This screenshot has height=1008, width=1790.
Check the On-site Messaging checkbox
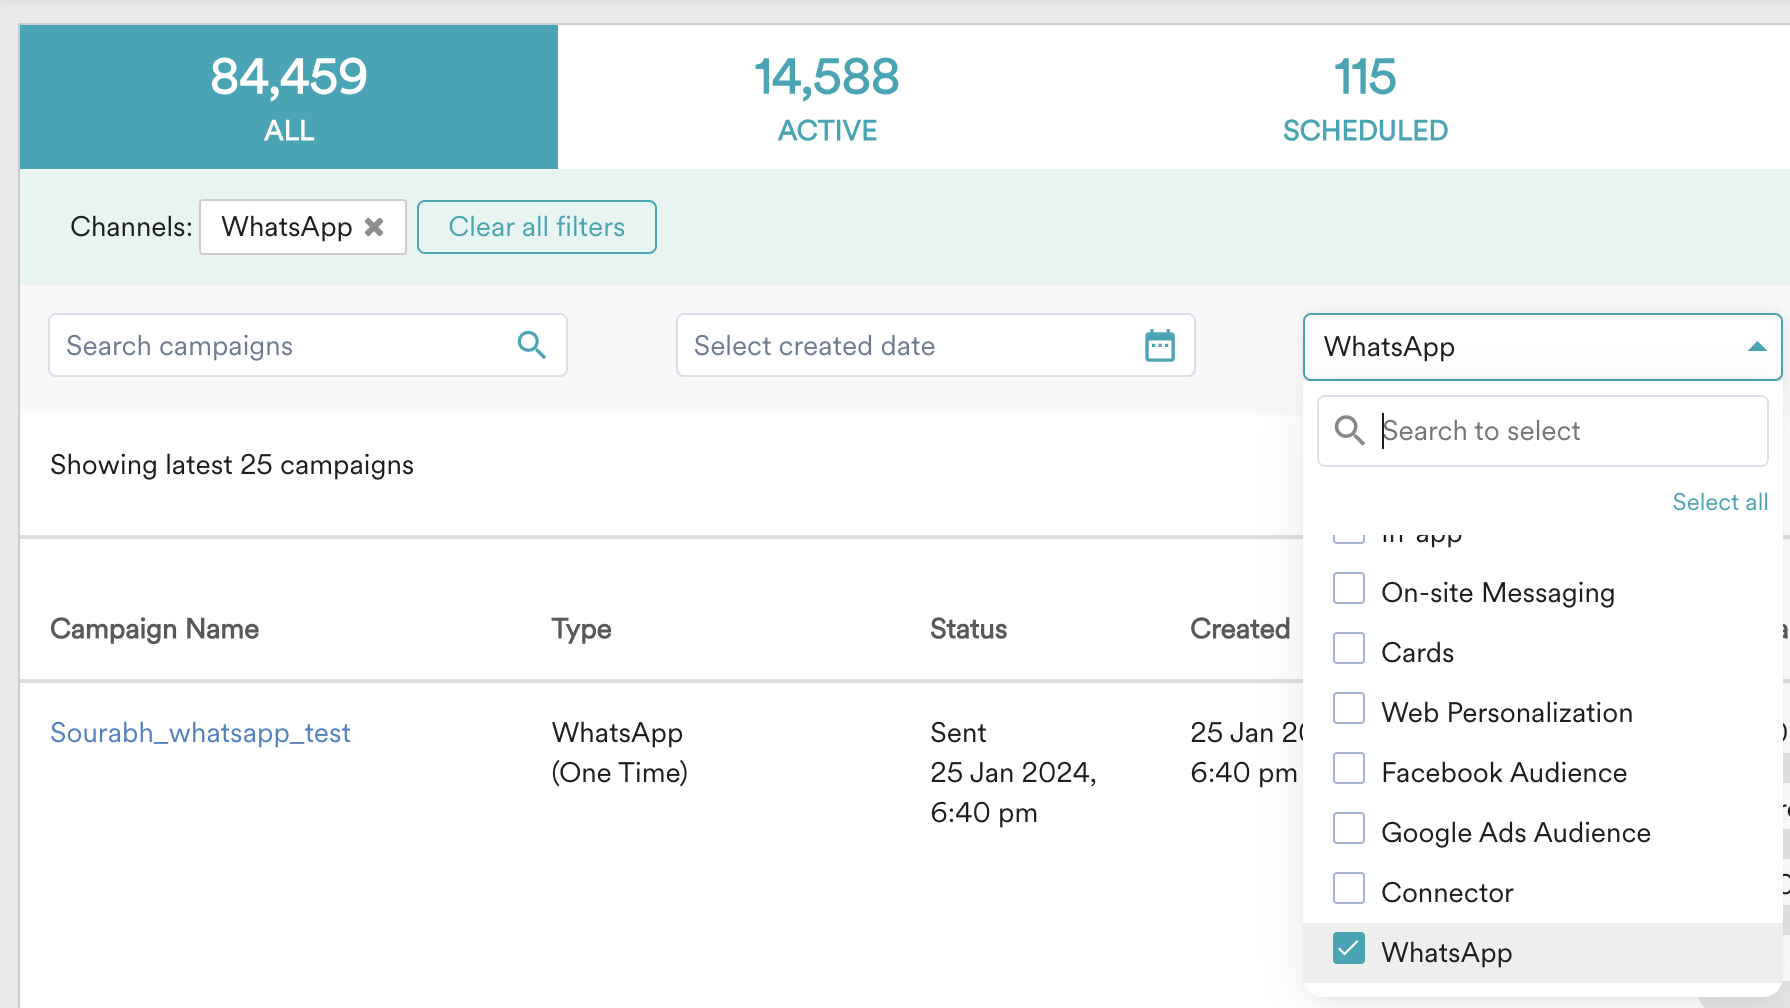pos(1349,589)
